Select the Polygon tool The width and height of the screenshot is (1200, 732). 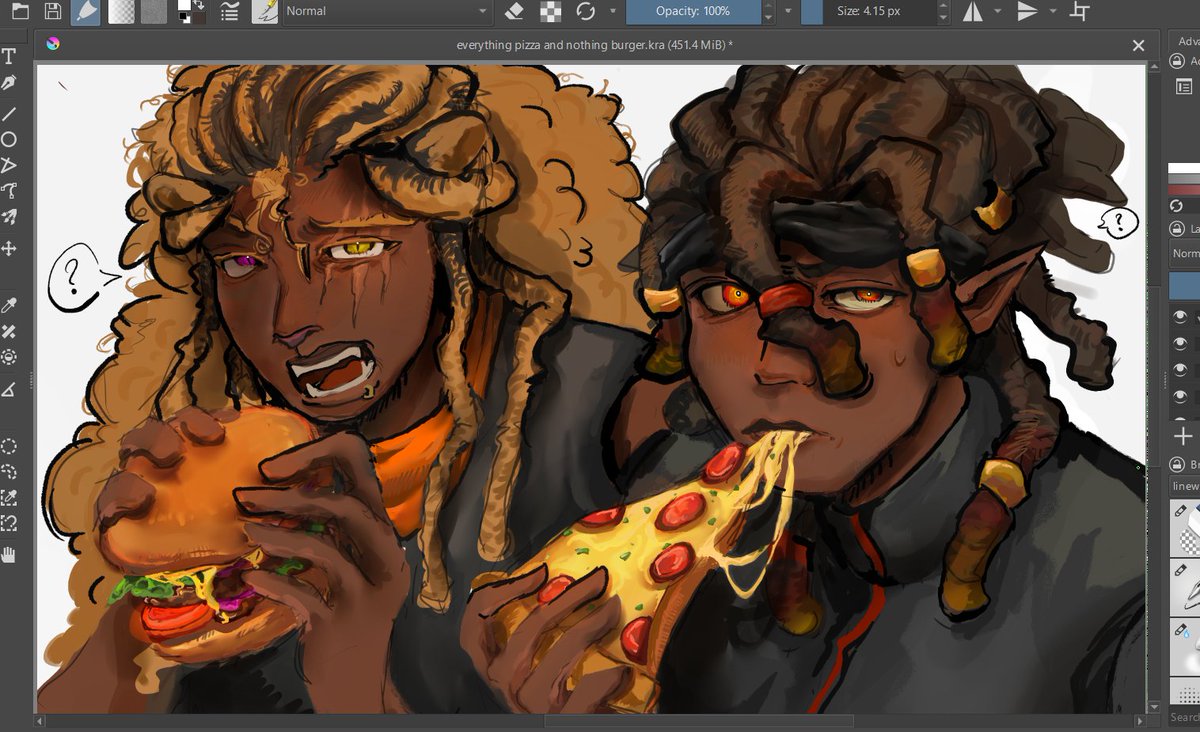[10, 166]
